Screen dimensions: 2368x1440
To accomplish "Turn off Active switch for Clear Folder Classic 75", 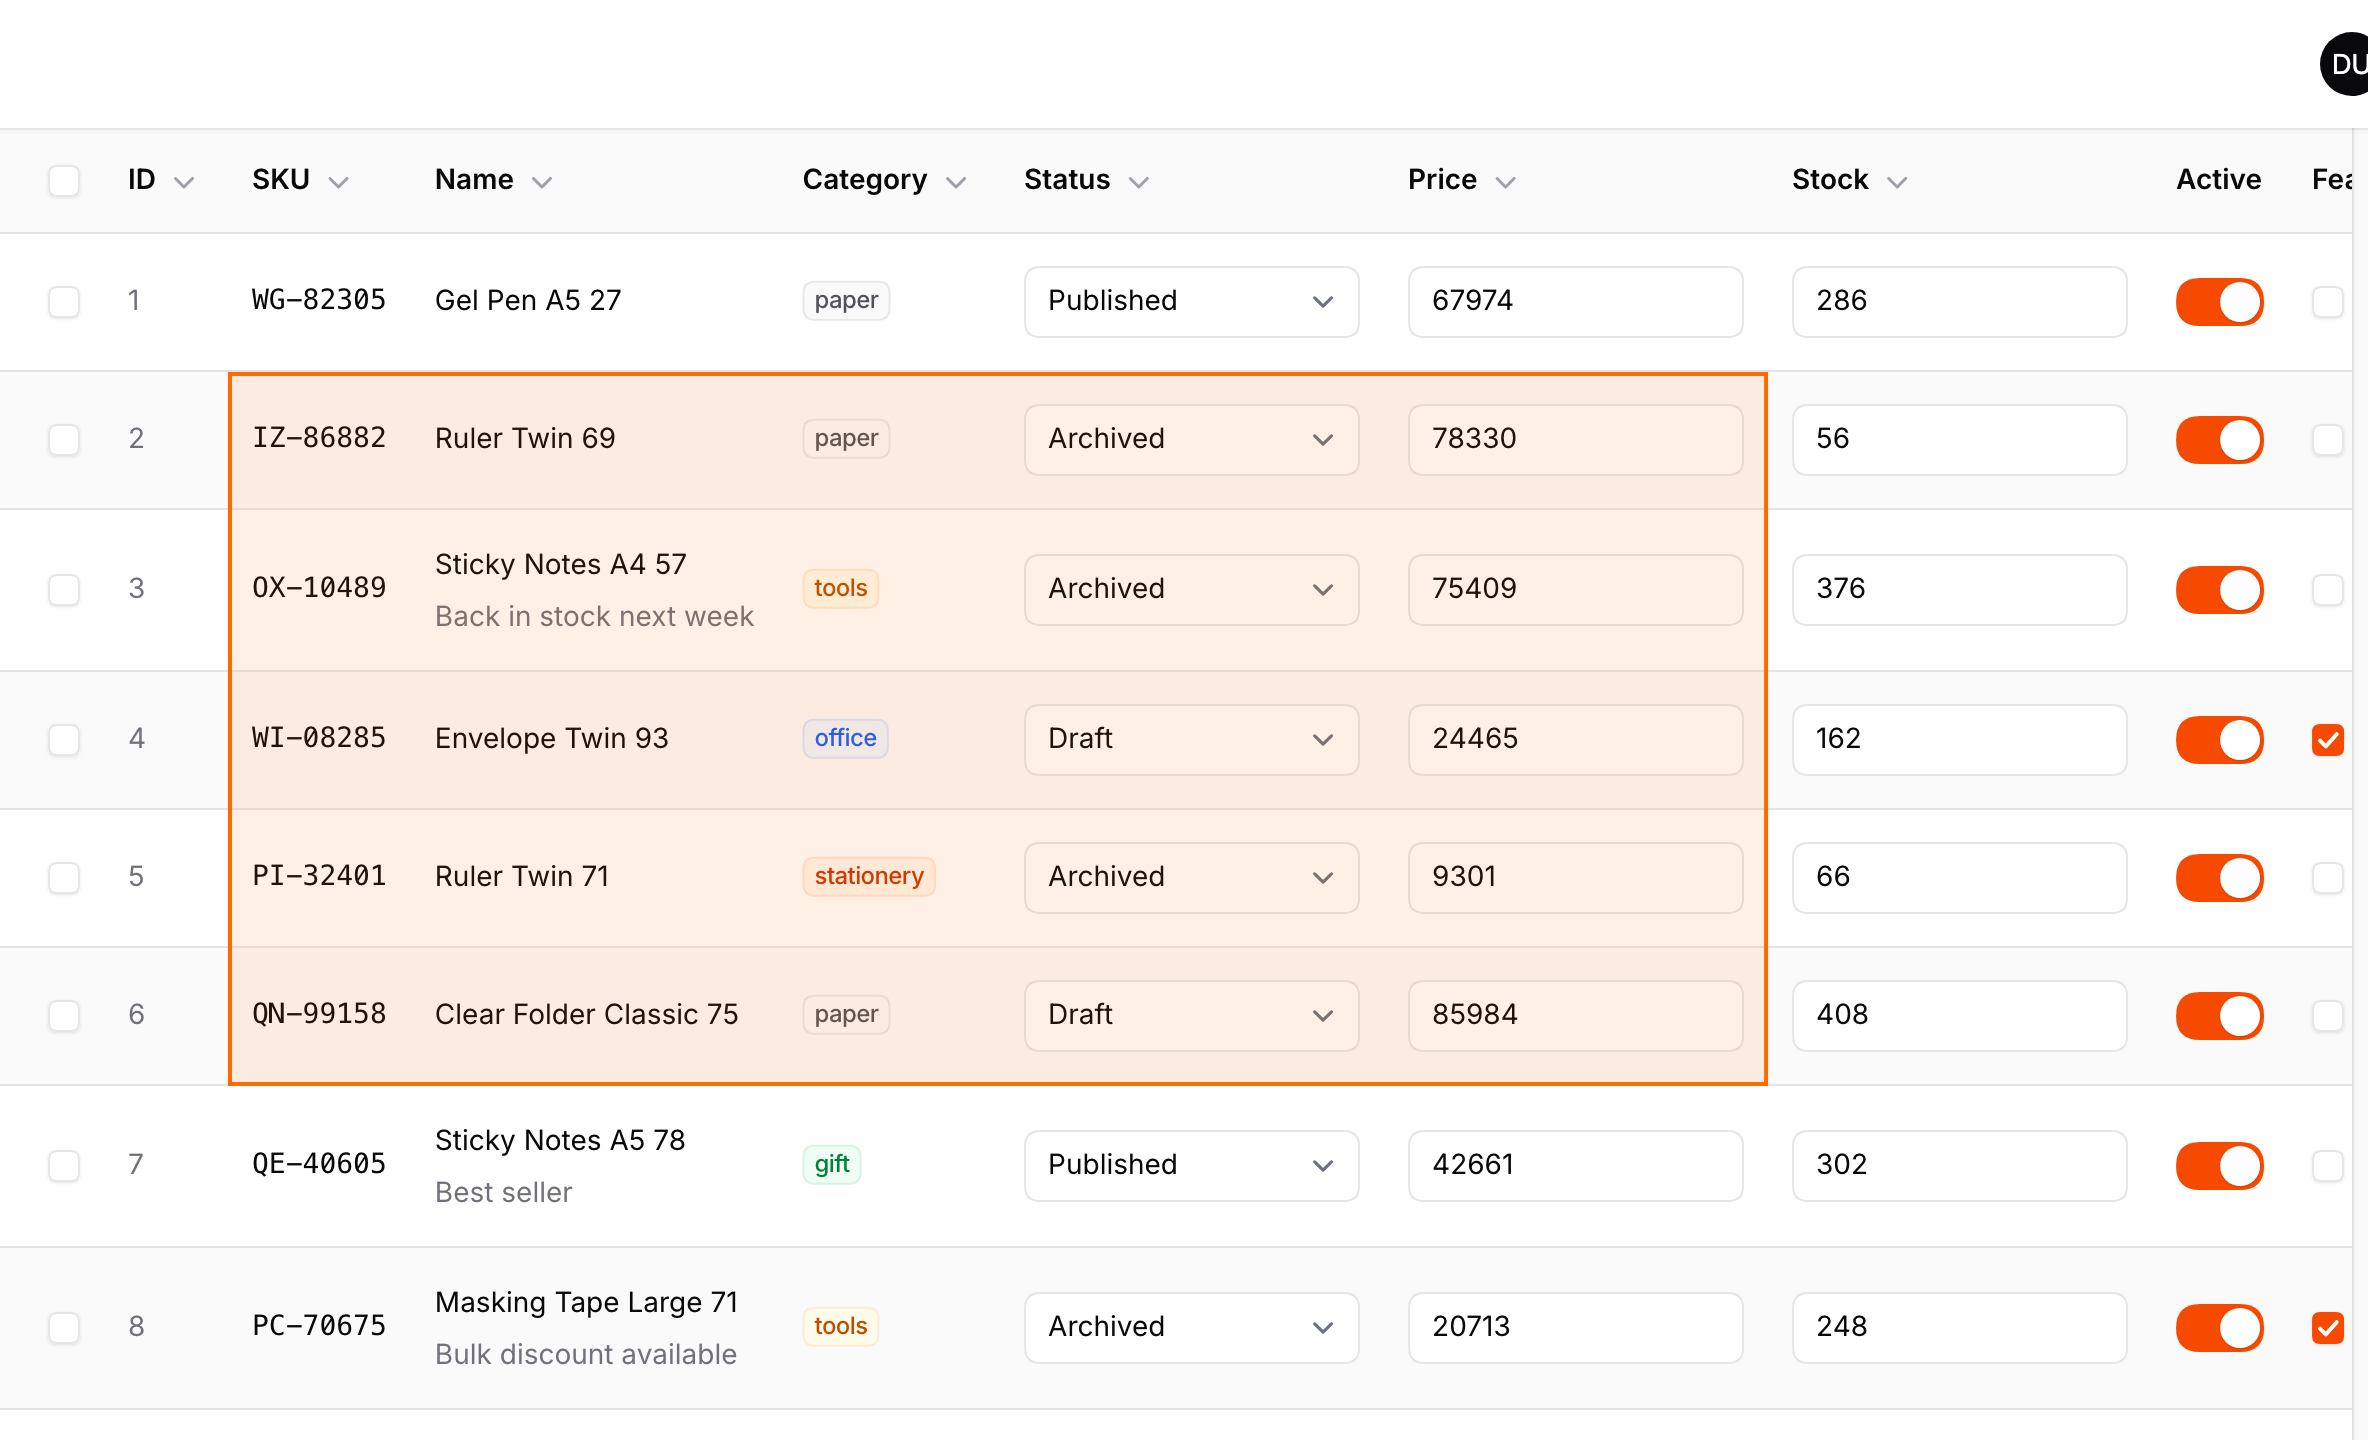I will [2220, 1015].
